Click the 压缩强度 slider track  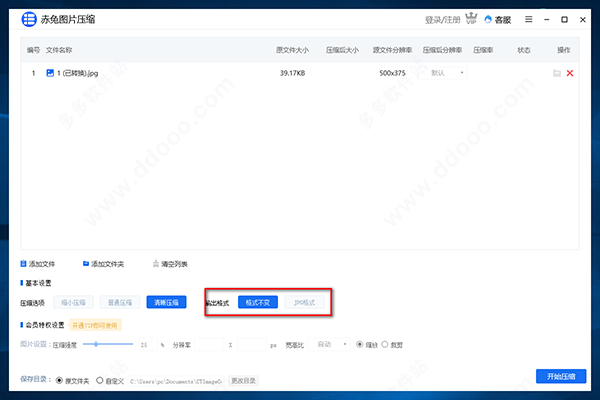108,344
